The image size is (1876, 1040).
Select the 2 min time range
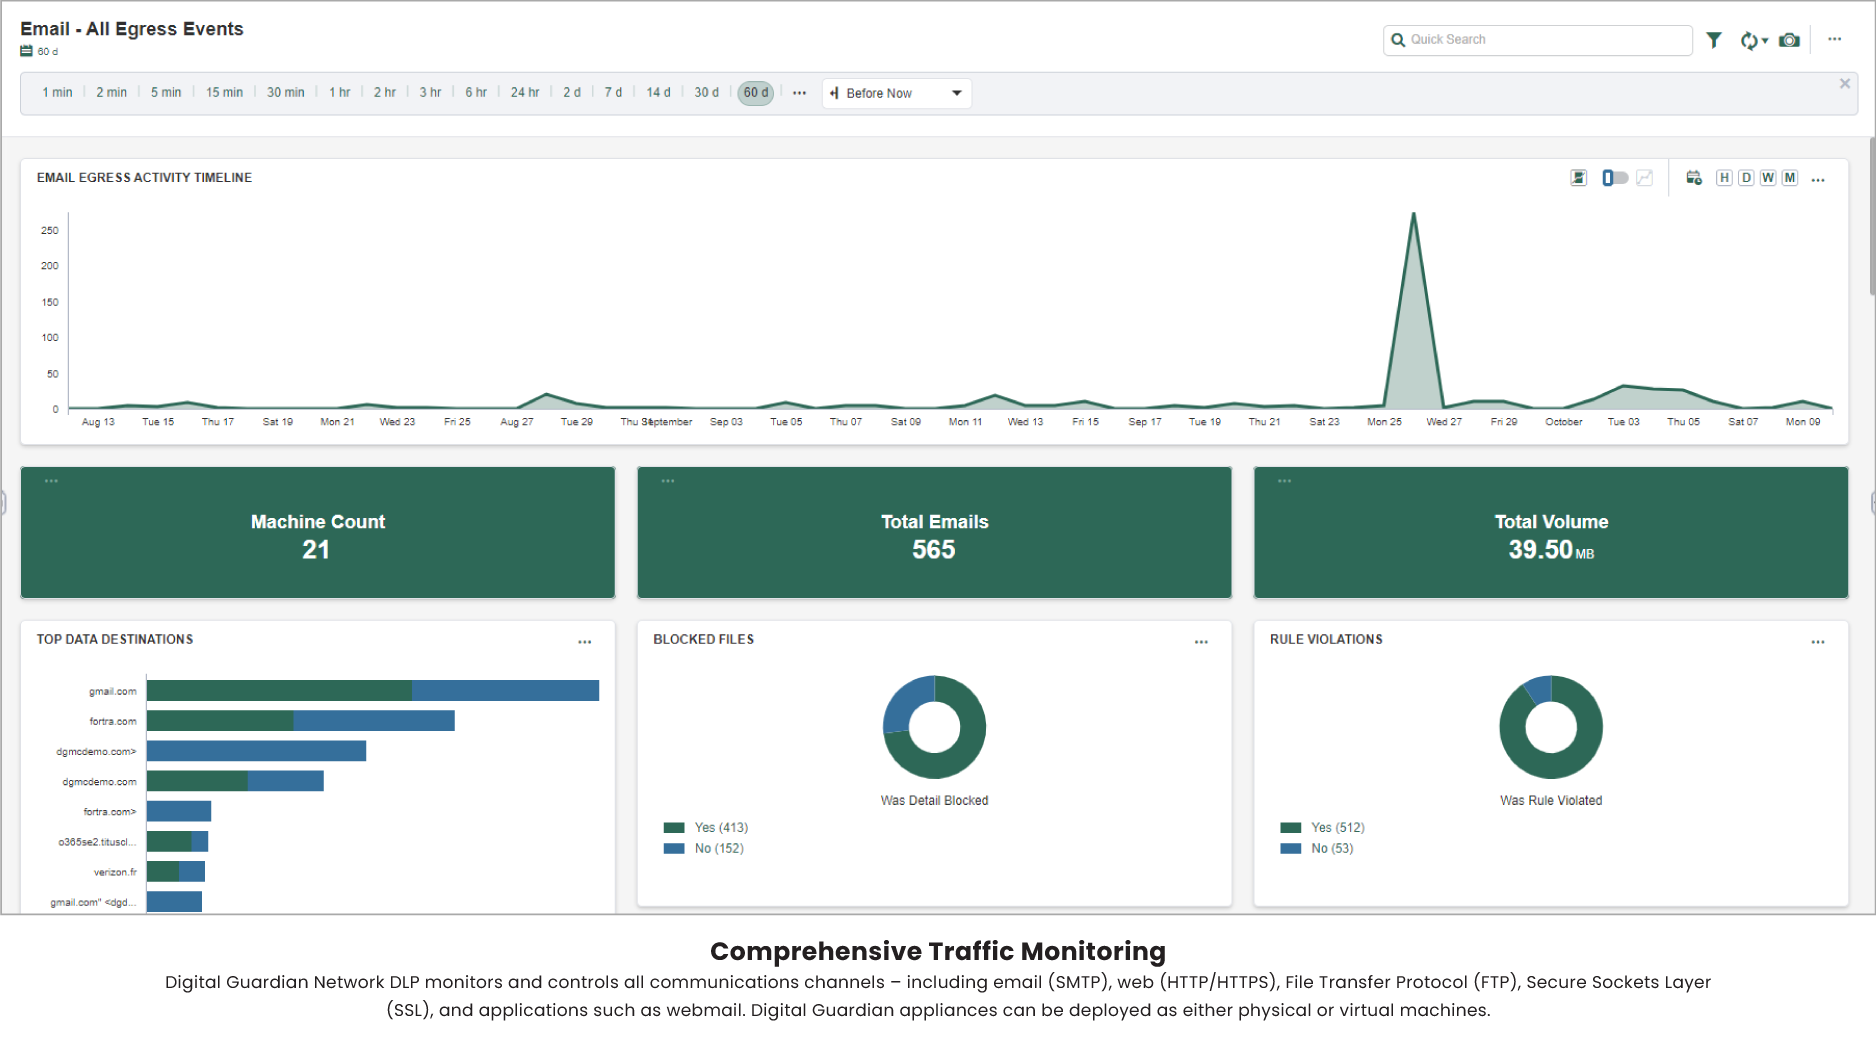[111, 93]
